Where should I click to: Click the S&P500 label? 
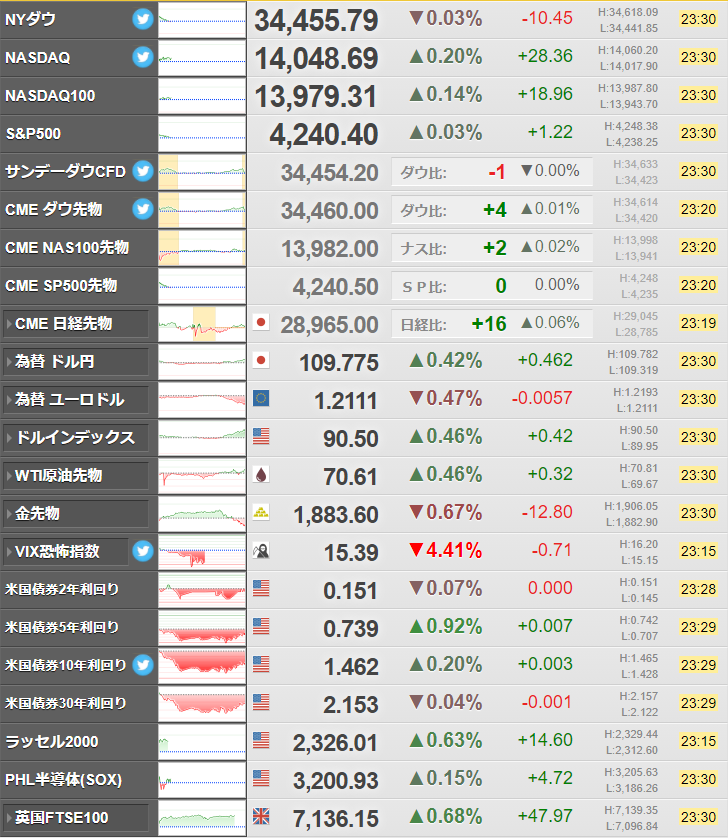pyautogui.click(x=33, y=134)
